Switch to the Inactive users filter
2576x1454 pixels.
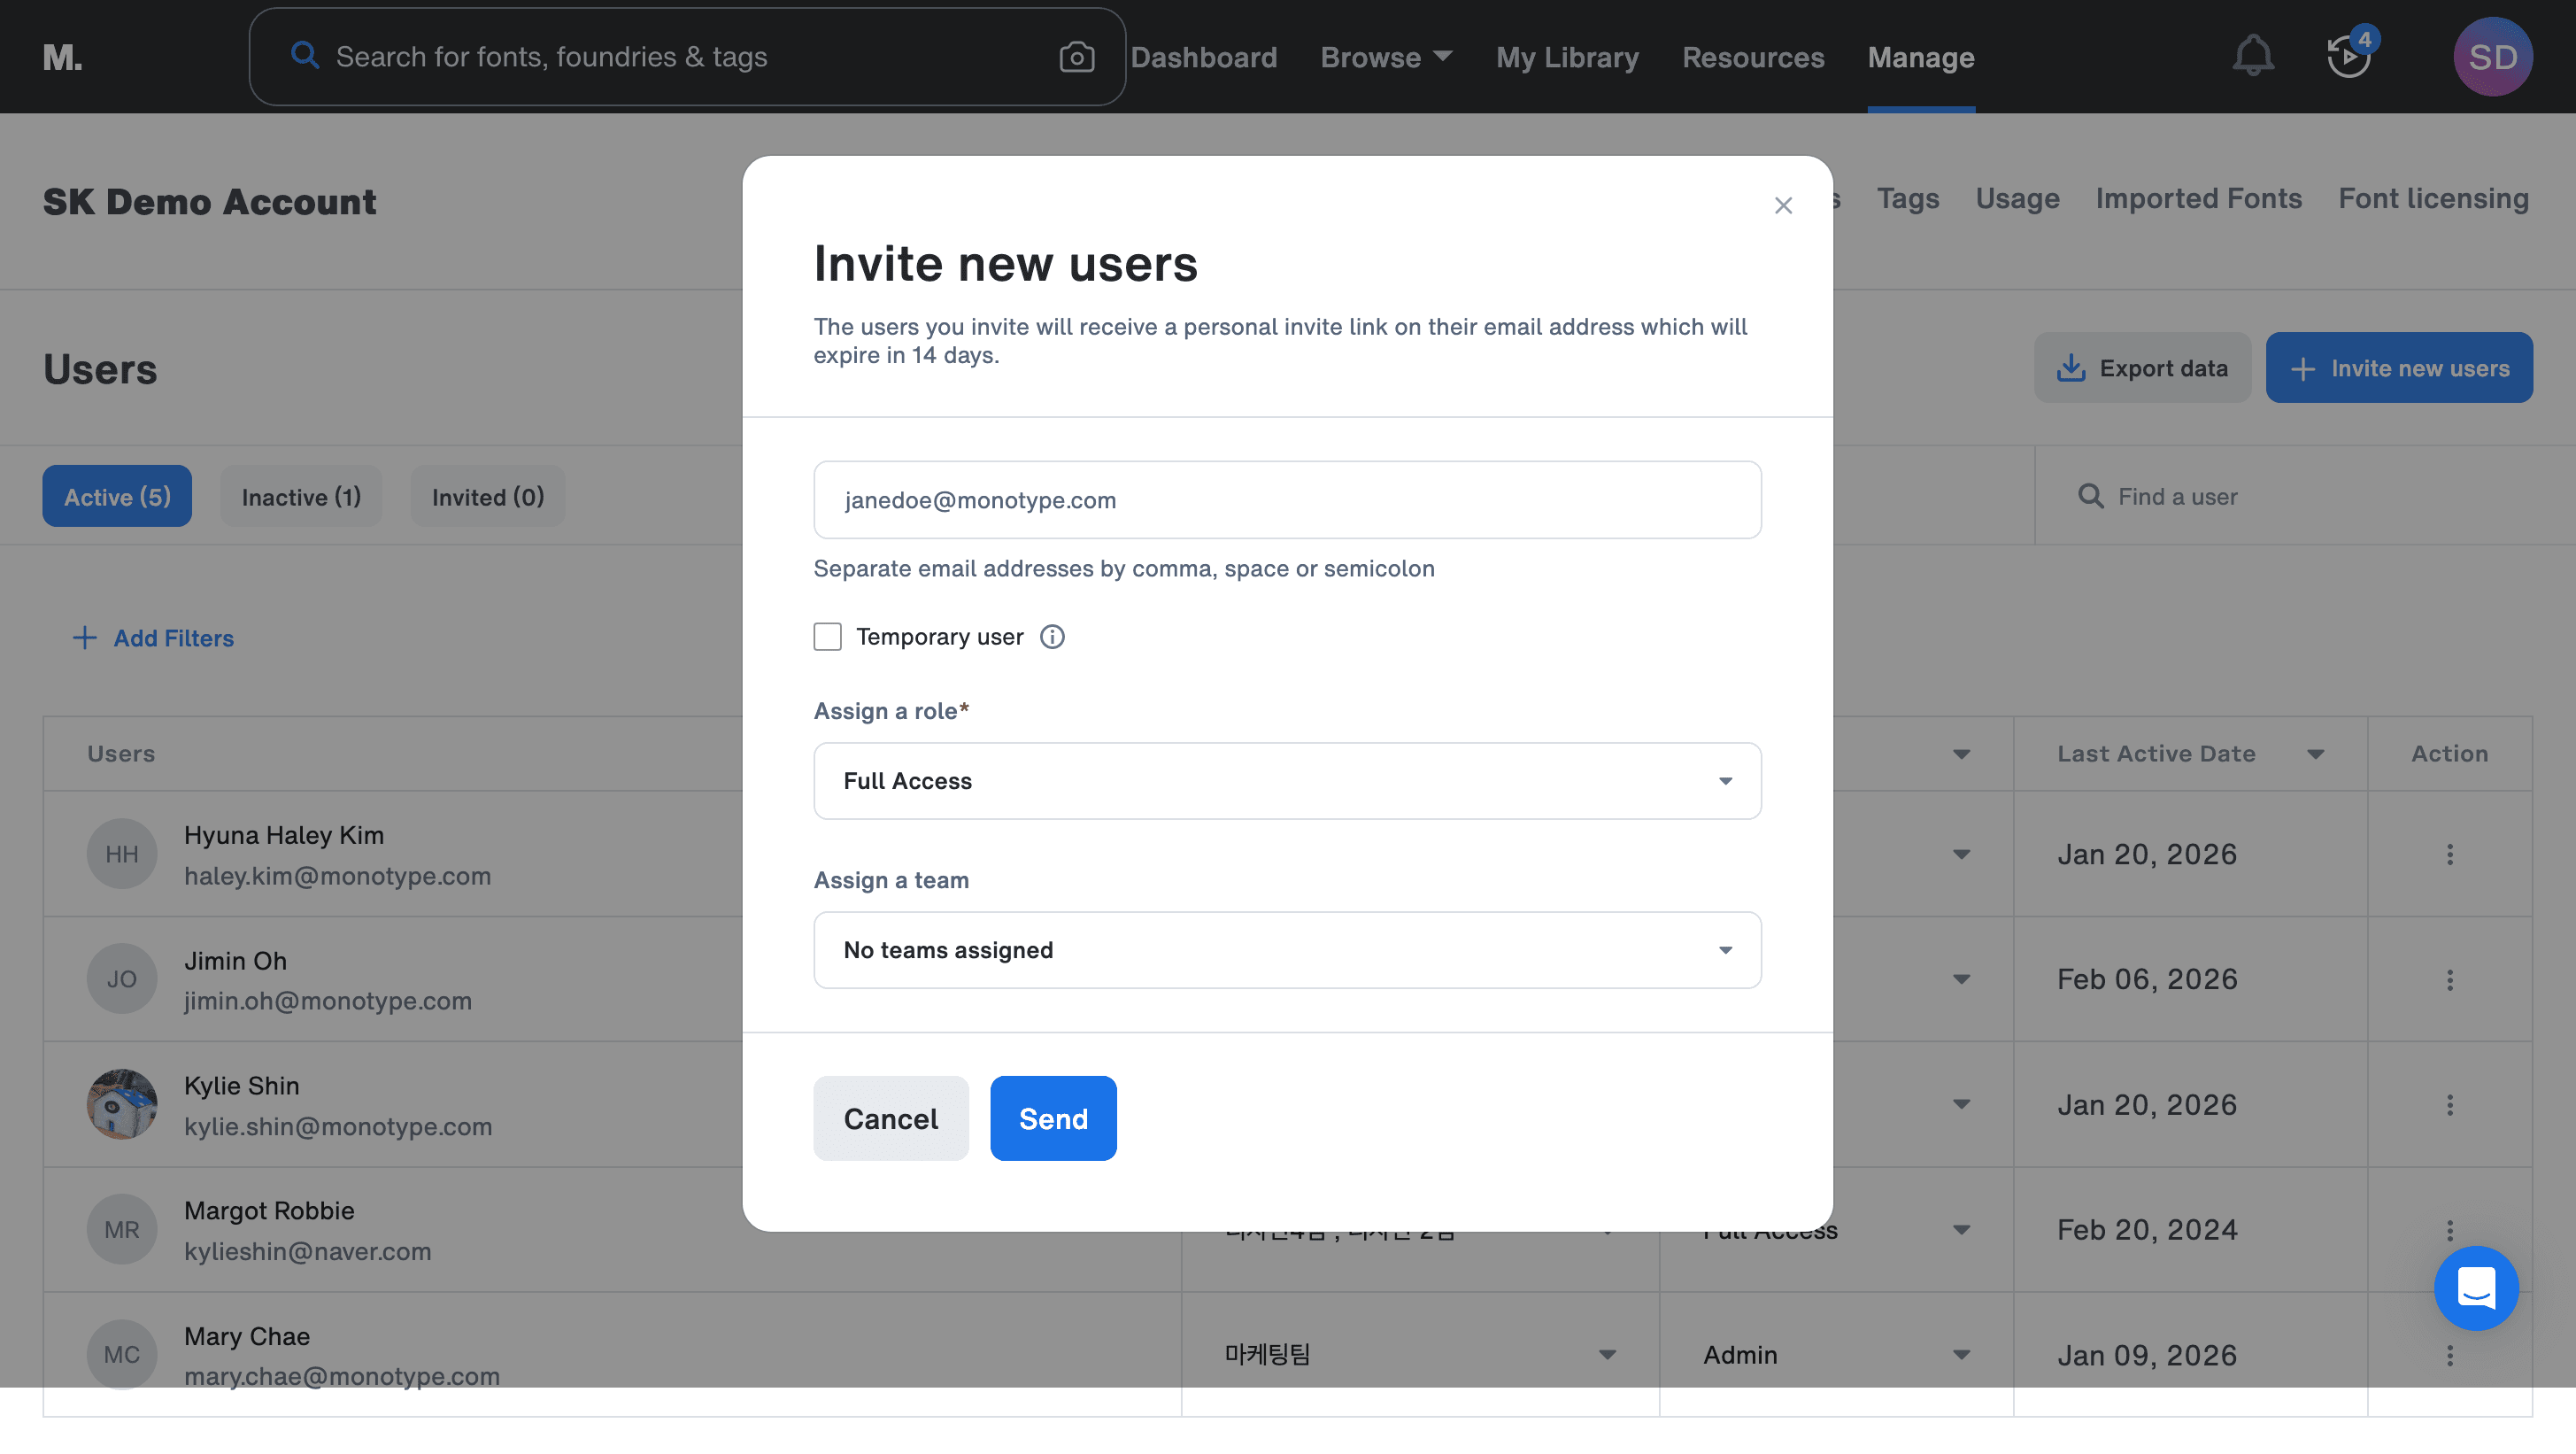click(x=301, y=496)
